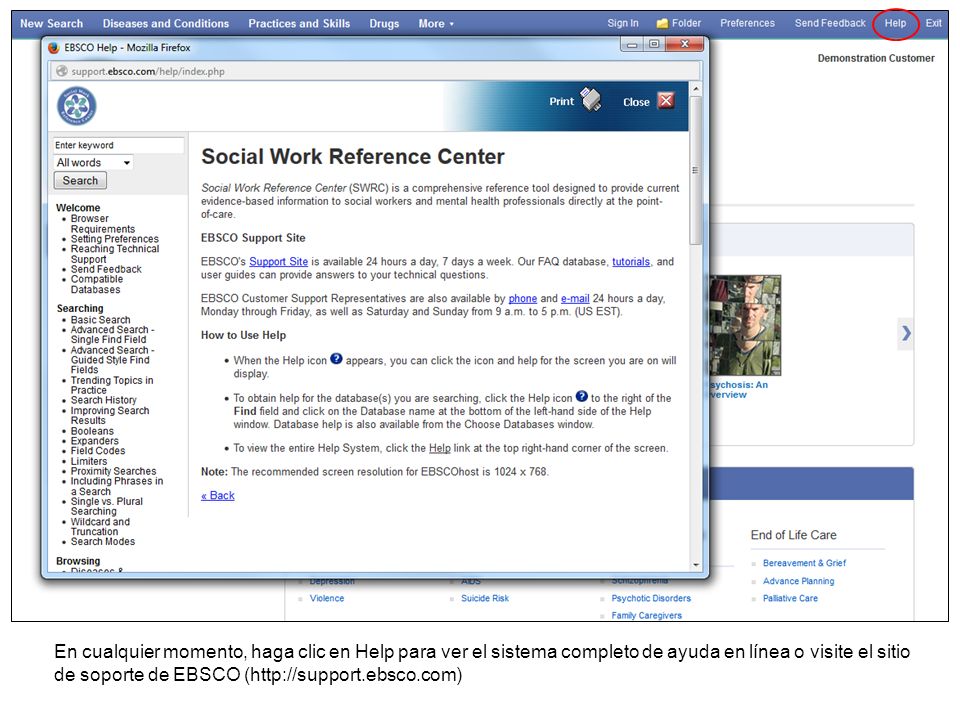Open Bereavement & Grief link

click(804, 563)
